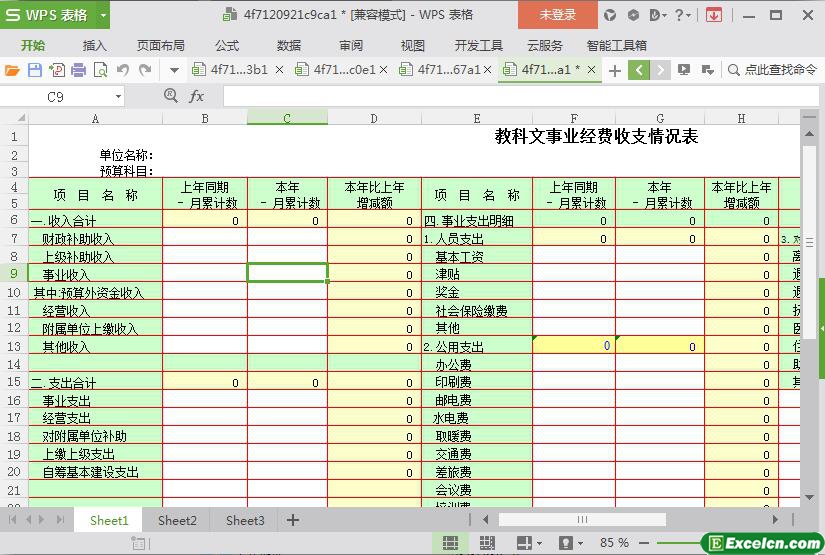The height and width of the screenshot is (555, 825).
Task: Open the Name Box dropdown arrow
Action: click(118, 97)
